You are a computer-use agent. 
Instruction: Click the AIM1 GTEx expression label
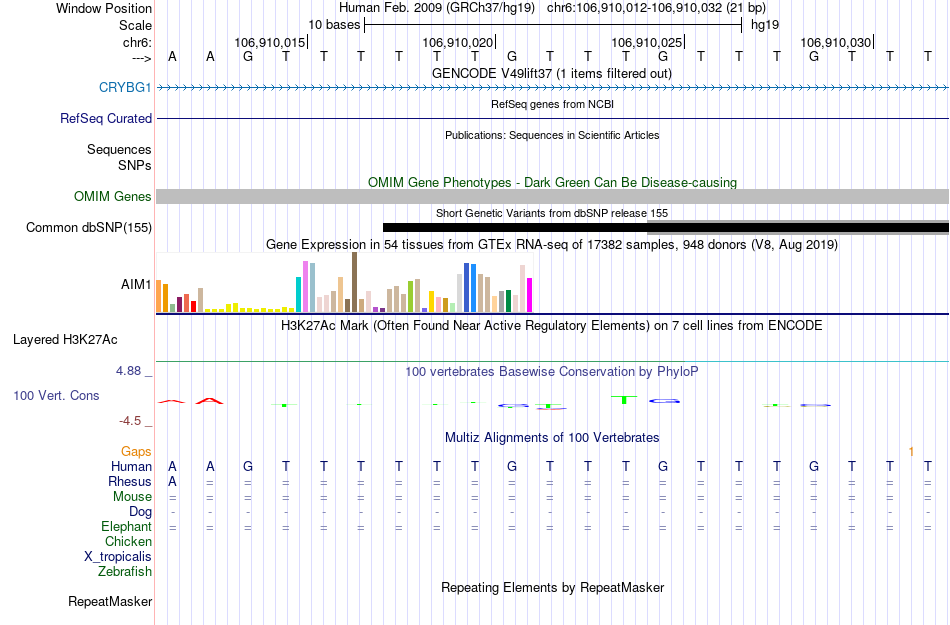[136, 284]
